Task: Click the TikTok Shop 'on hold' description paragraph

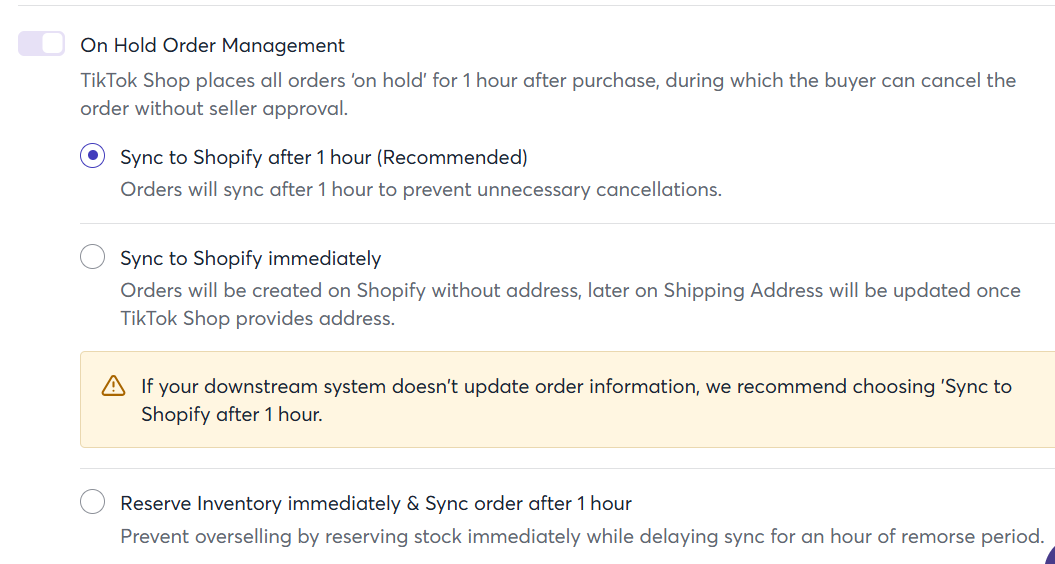Action: (x=548, y=94)
